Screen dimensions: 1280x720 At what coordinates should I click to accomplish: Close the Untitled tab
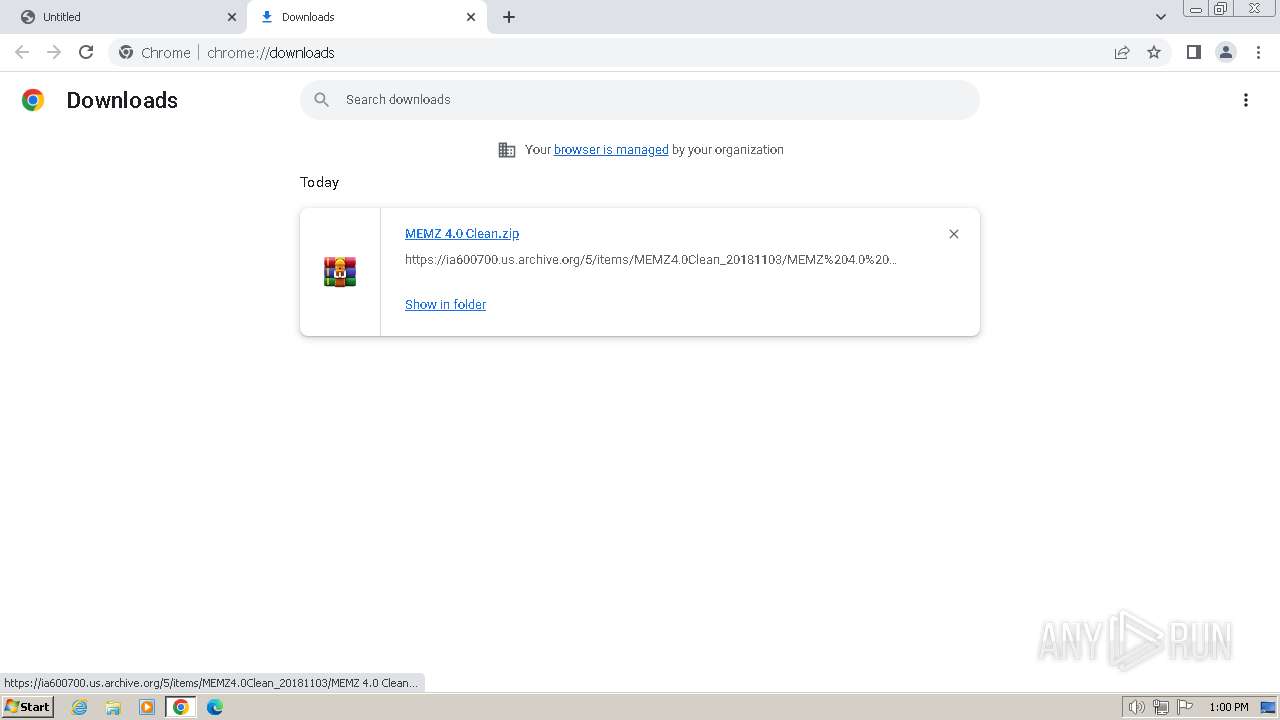point(232,17)
